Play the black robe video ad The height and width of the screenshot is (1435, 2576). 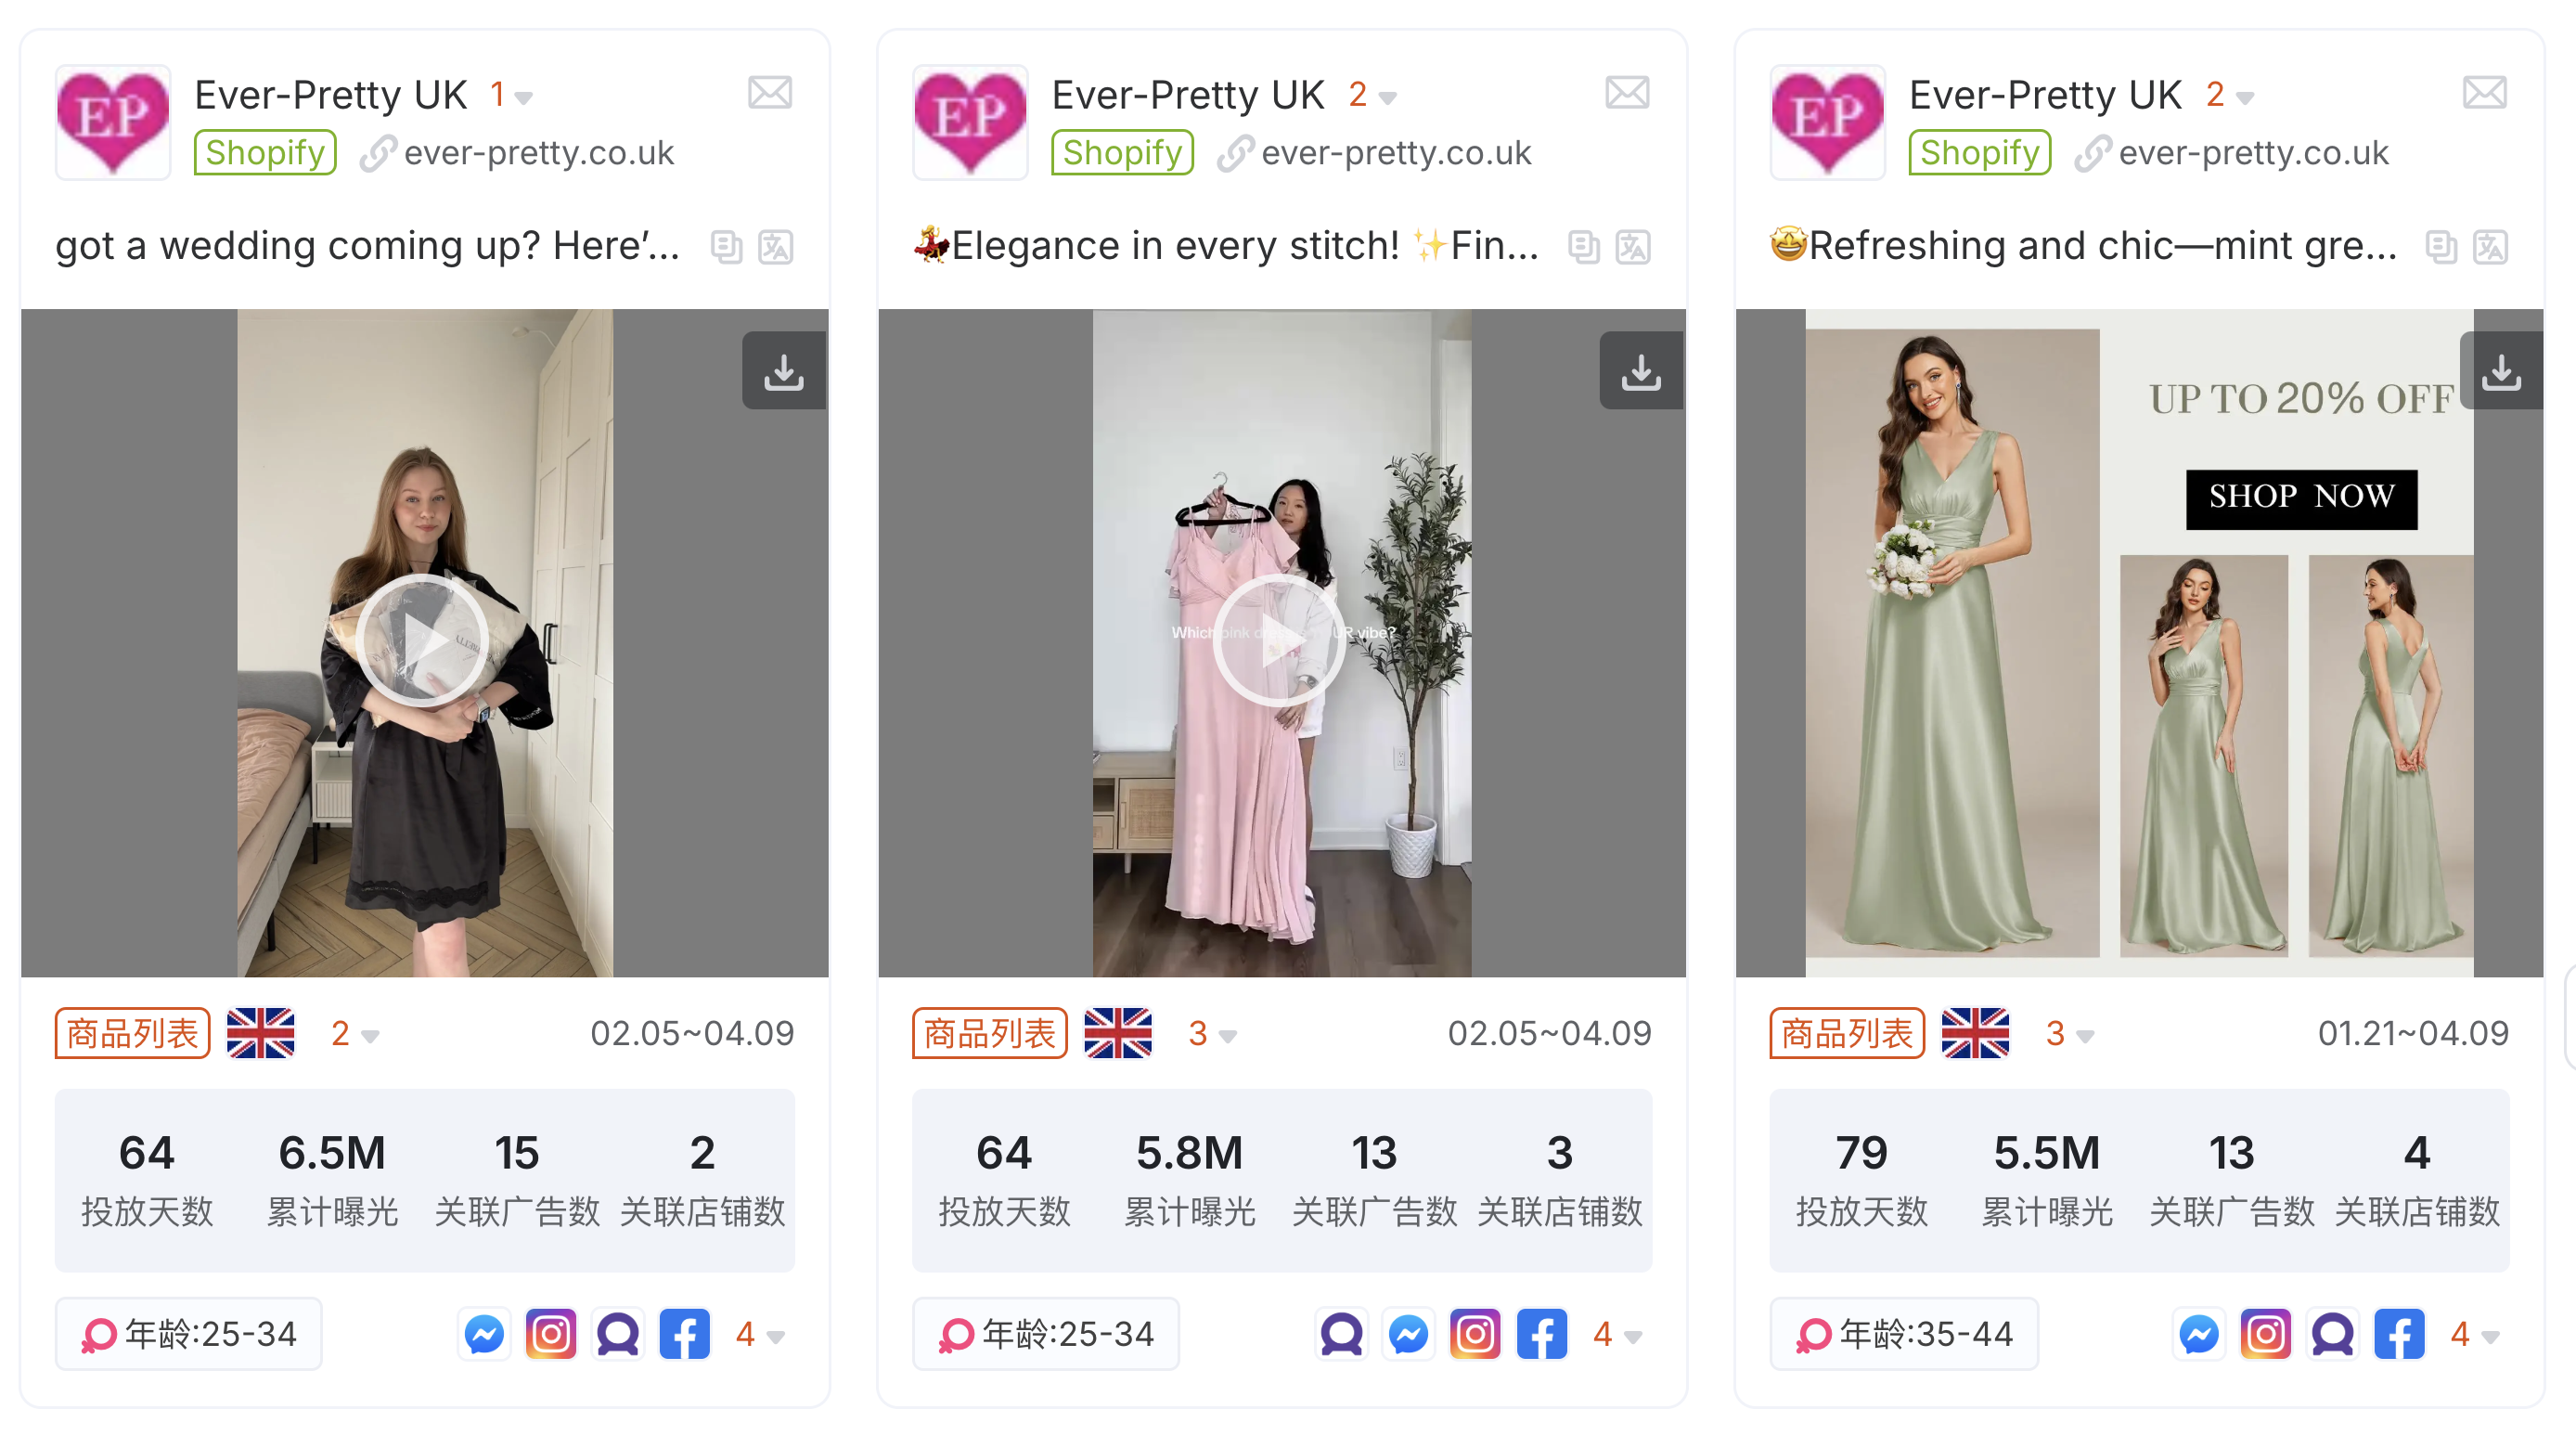coord(423,641)
